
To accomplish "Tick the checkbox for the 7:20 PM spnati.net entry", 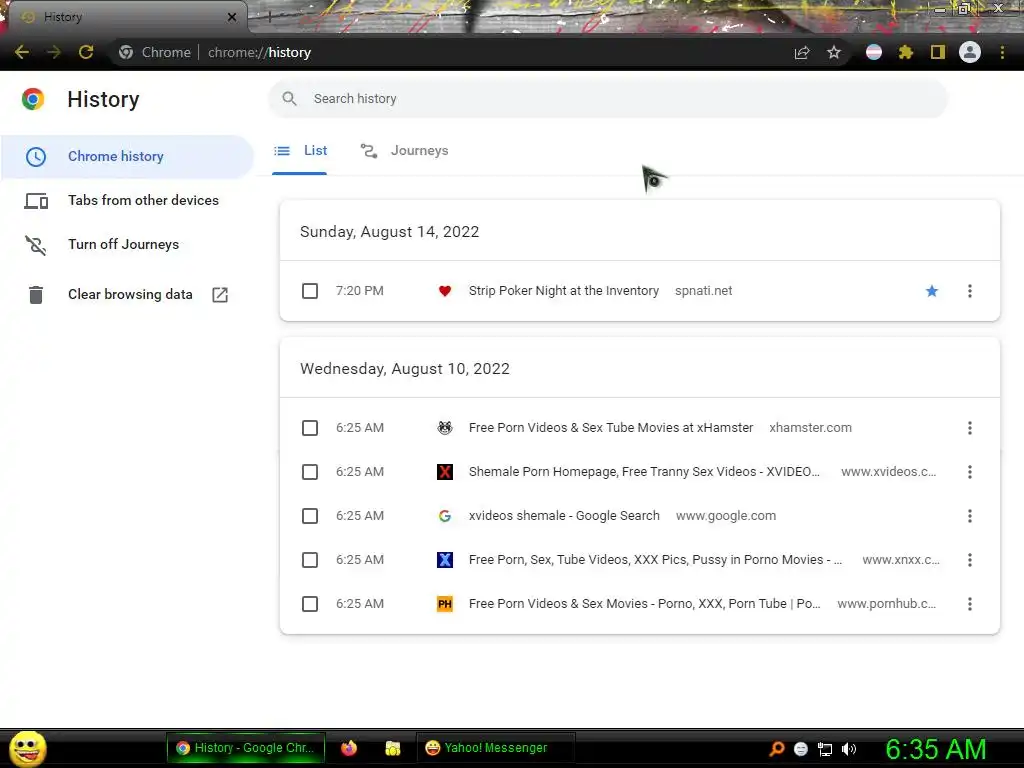I will click(310, 291).
